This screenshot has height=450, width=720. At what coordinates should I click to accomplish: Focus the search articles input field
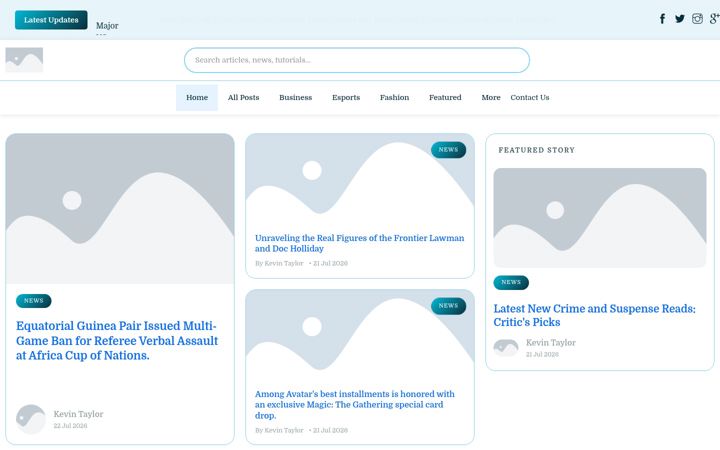(357, 60)
